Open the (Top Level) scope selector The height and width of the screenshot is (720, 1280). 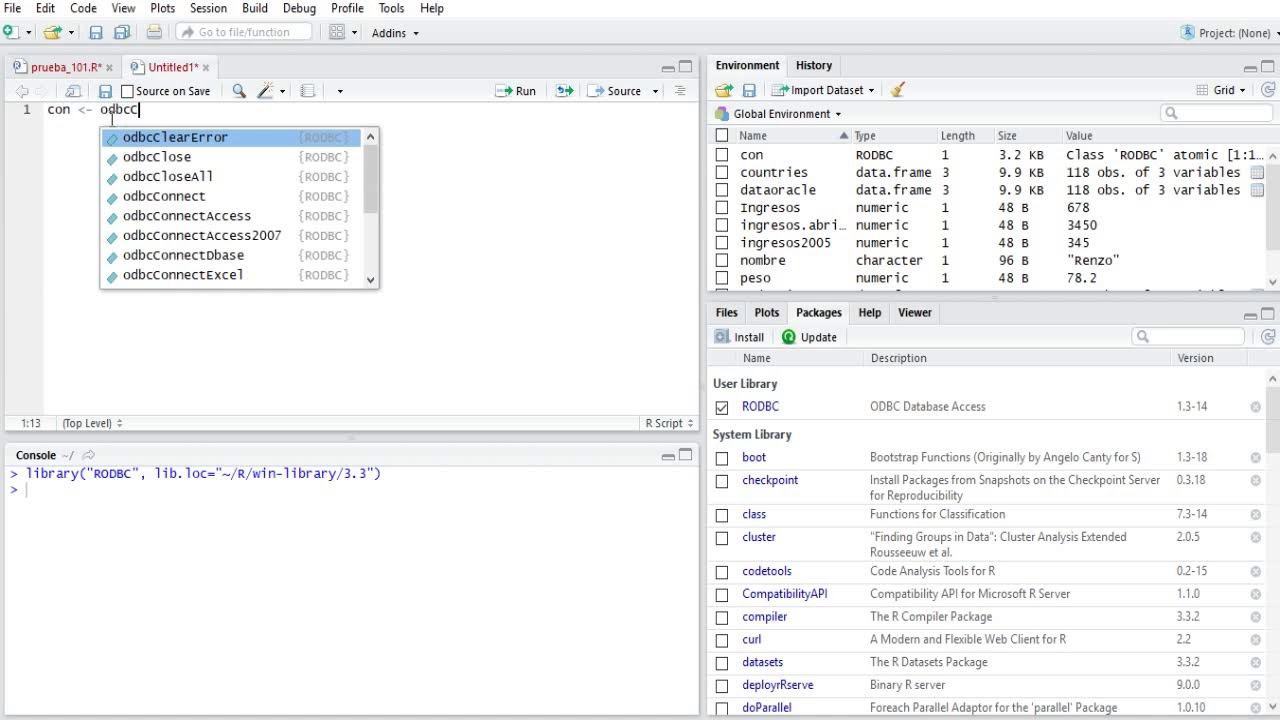pyautogui.click(x=92, y=423)
